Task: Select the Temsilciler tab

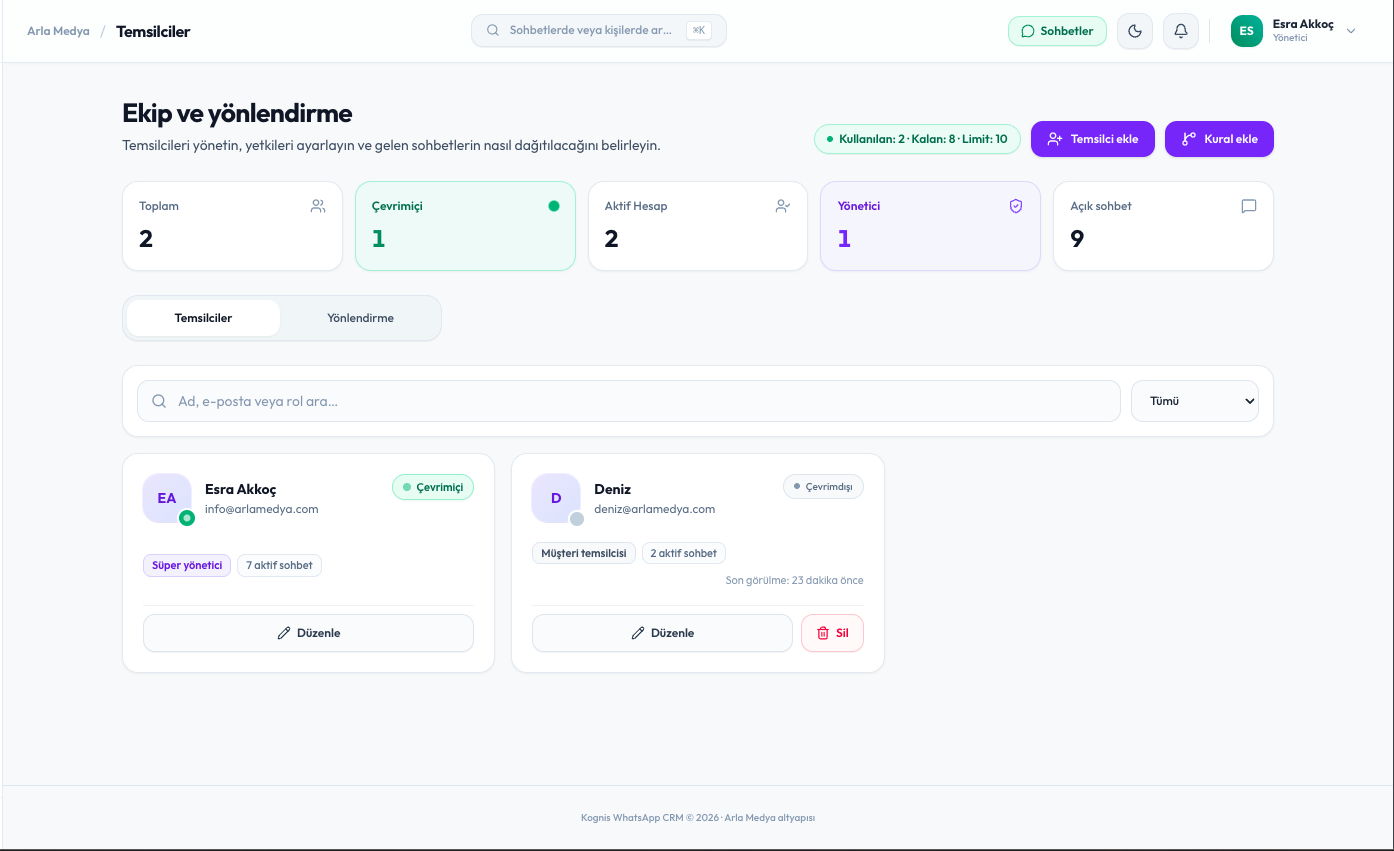Action: coord(203,318)
